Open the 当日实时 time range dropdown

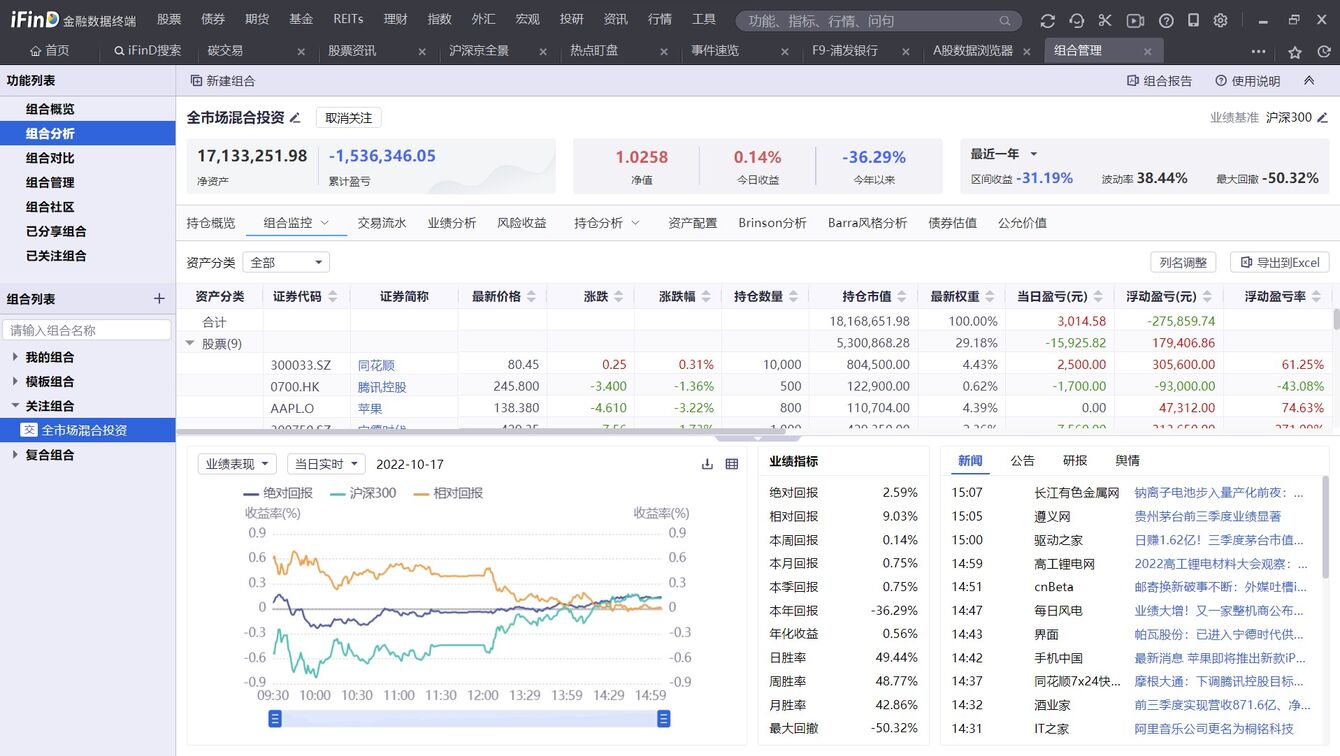coord(327,464)
